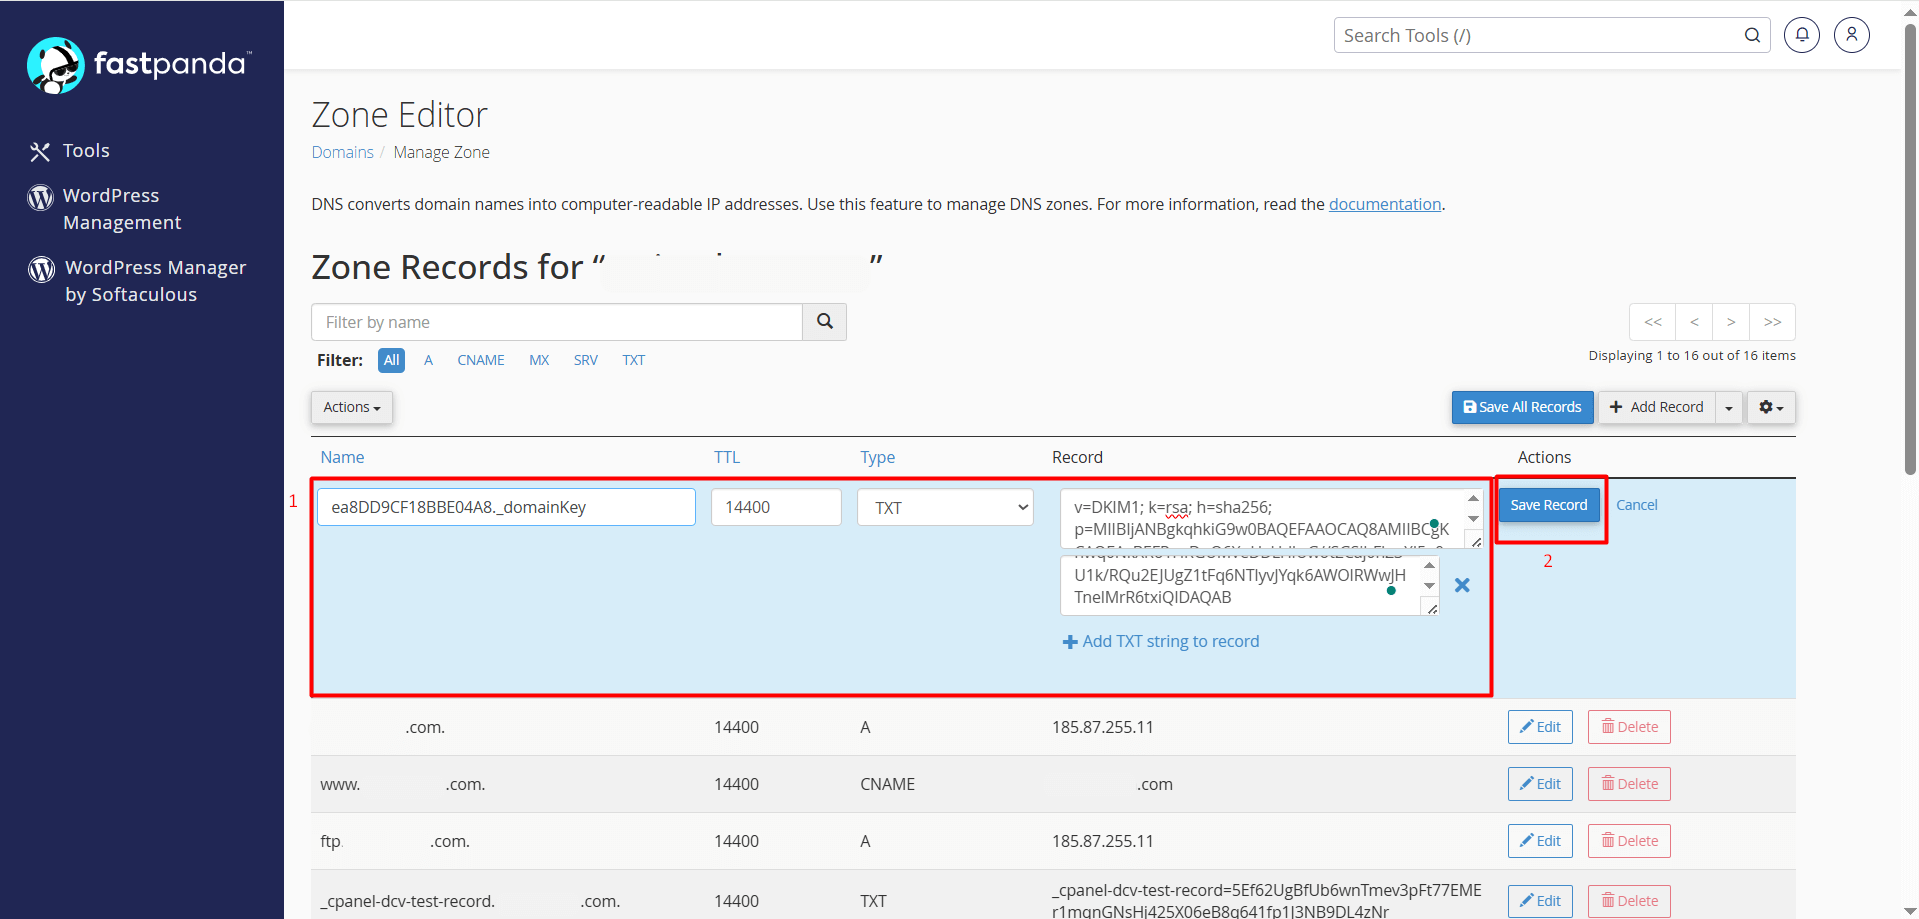Edit the www CNAME record

[1540, 784]
